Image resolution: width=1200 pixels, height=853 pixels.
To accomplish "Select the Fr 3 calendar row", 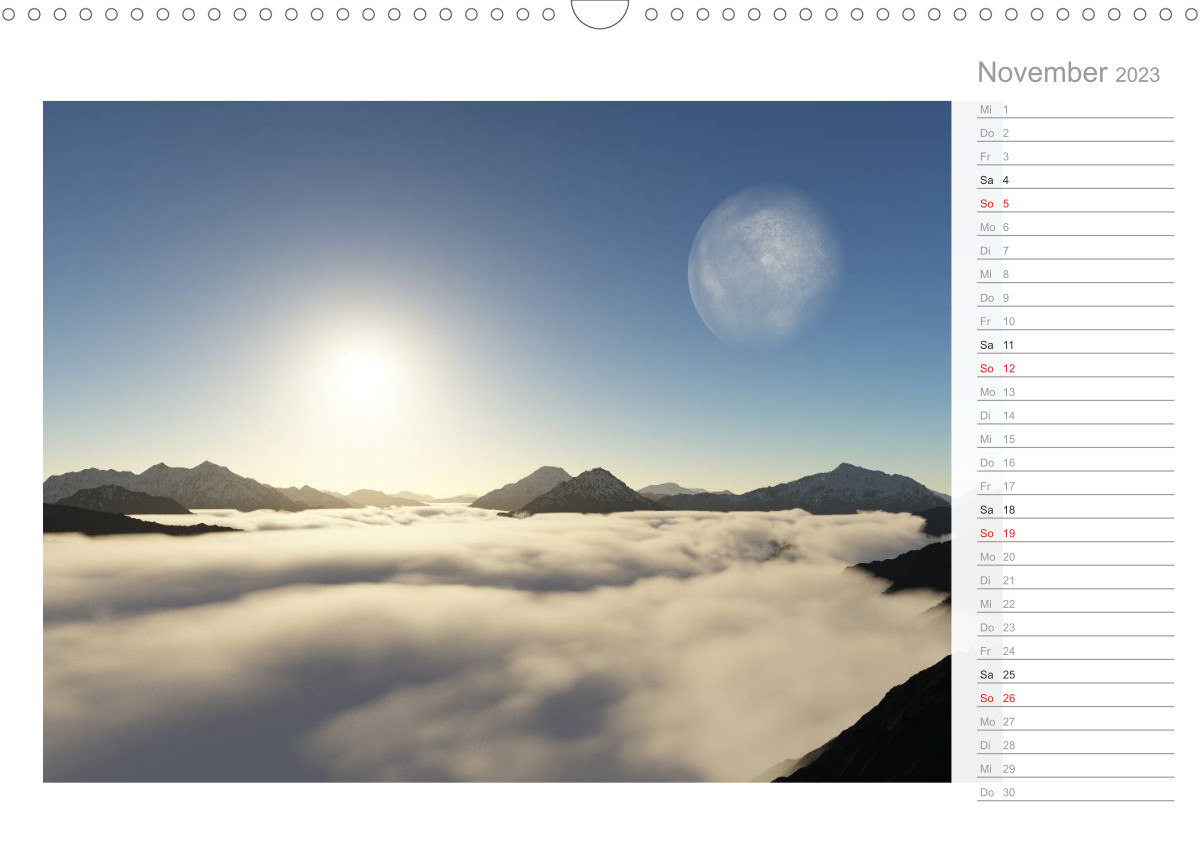I will [1075, 156].
